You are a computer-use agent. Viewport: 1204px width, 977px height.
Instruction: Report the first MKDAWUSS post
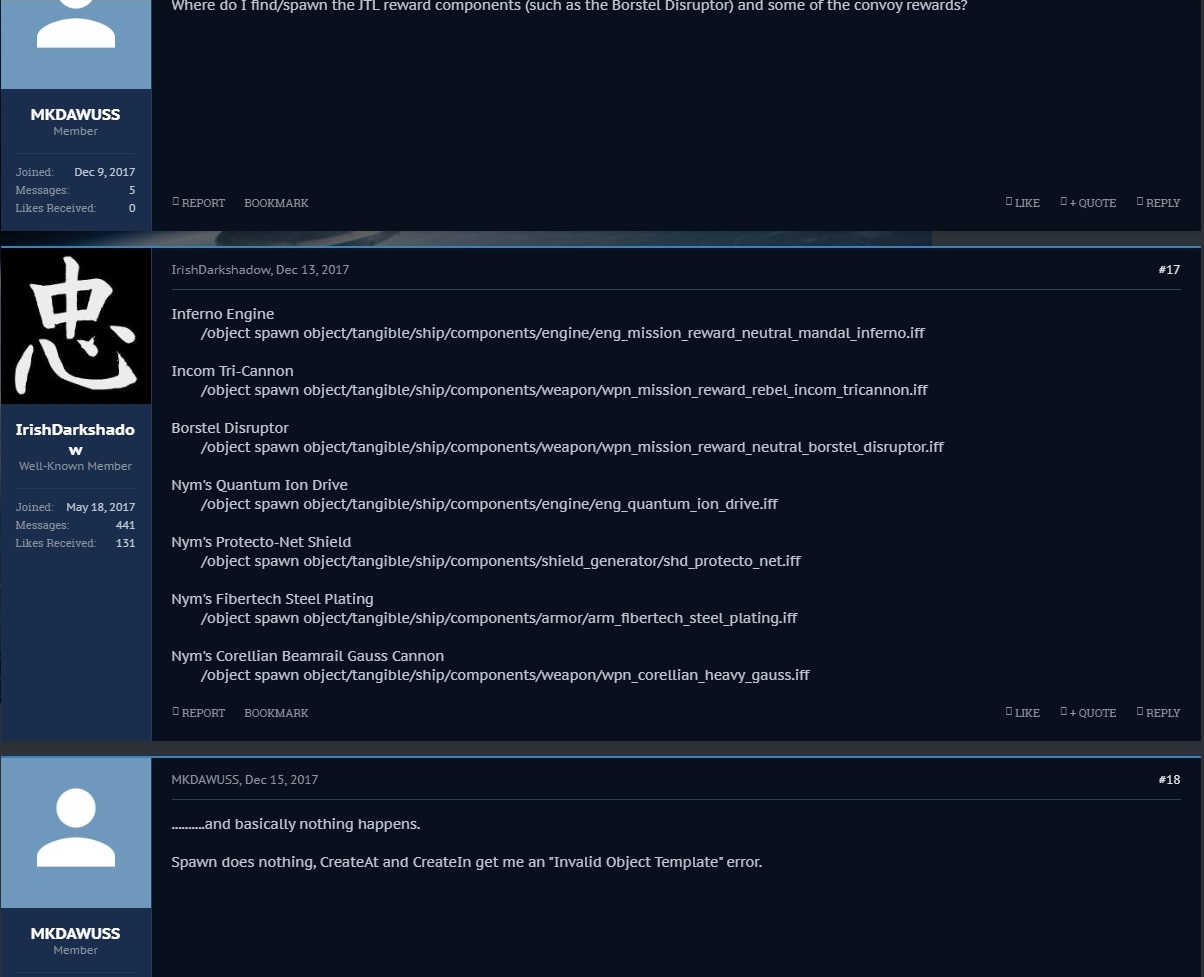click(199, 203)
